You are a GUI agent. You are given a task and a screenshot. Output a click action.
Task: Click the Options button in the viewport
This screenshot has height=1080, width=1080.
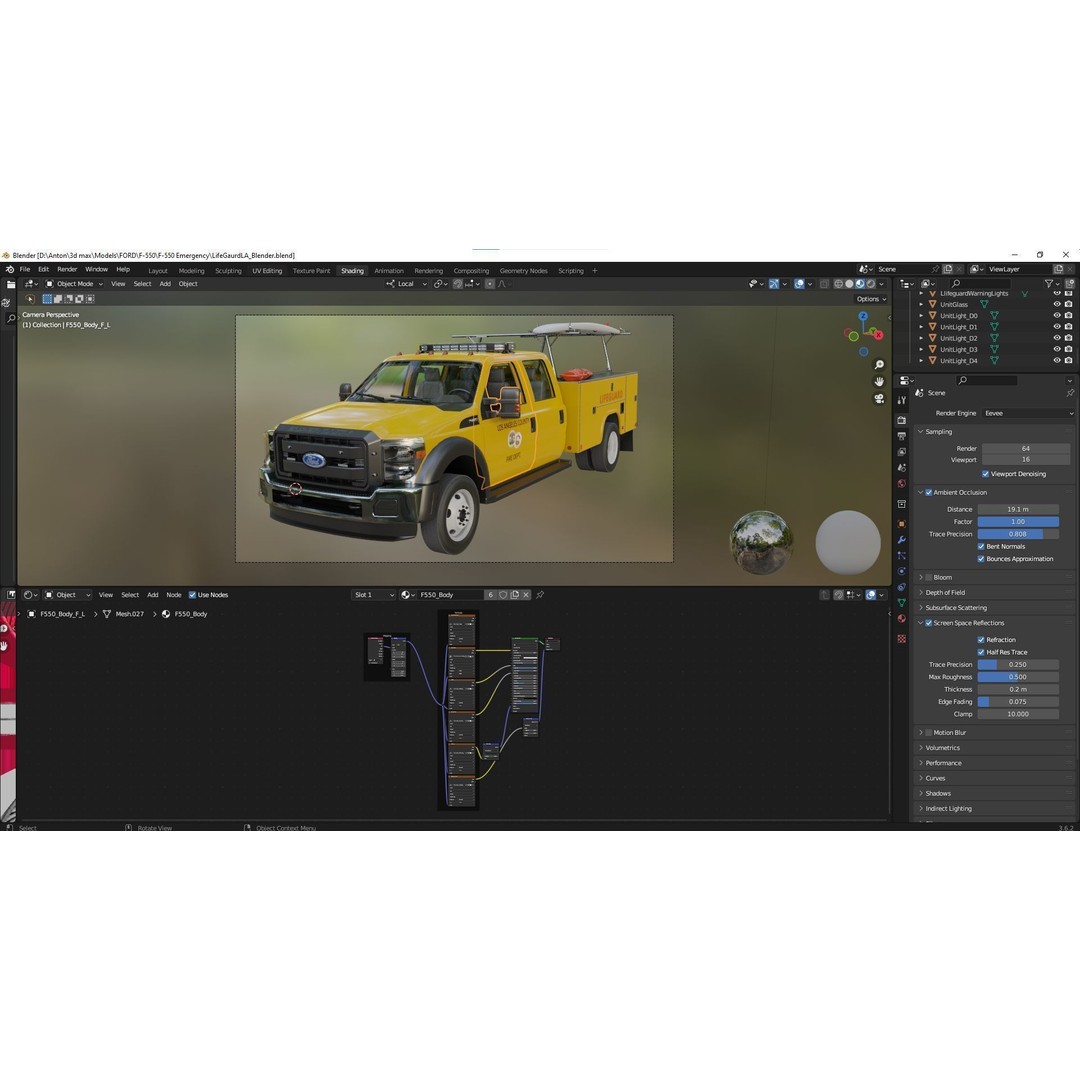point(868,298)
